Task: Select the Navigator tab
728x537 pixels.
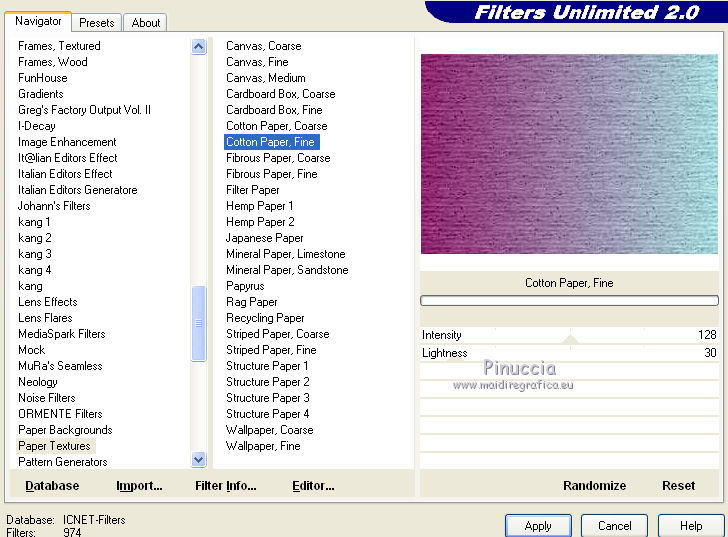Action: tap(38, 21)
